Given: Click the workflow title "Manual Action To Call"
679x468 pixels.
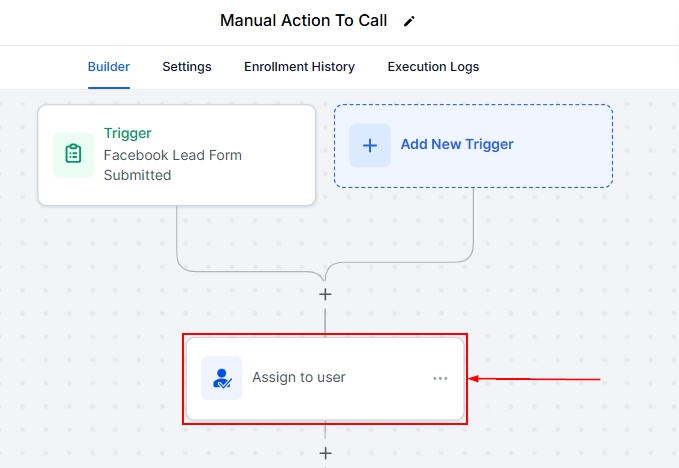Looking at the screenshot, I should pos(303,21).
